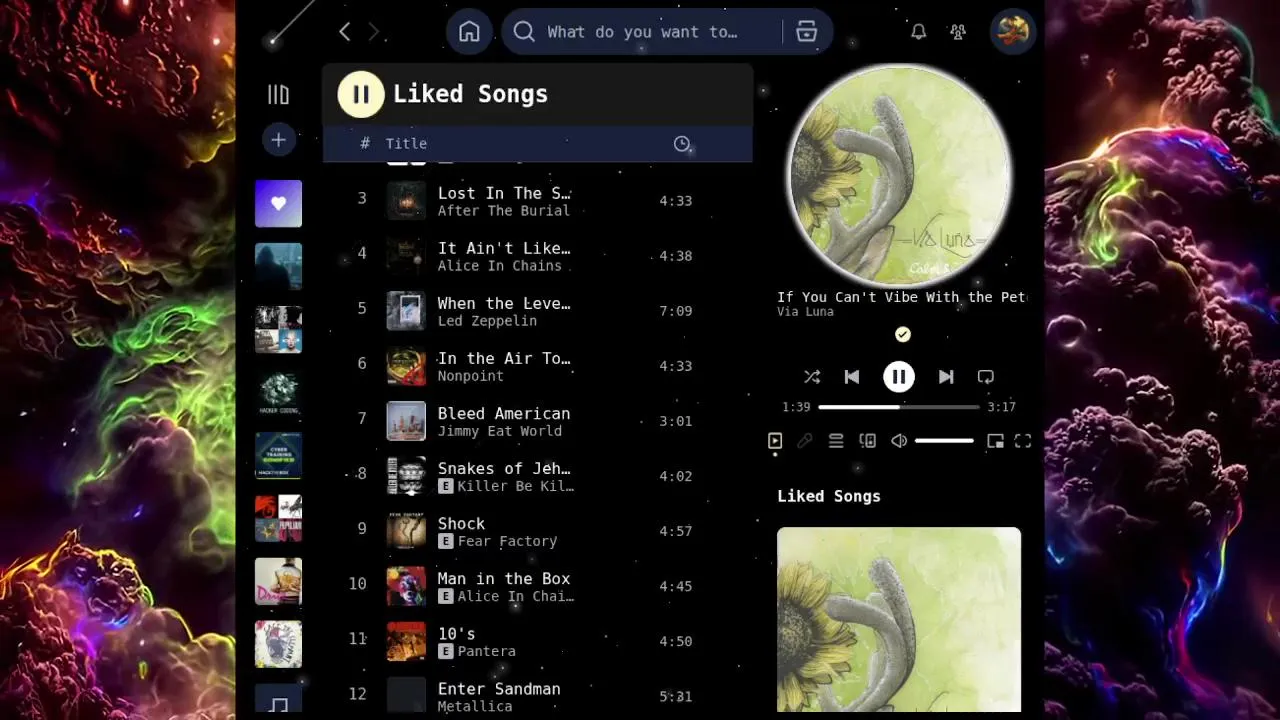Open the Via Luna artist link under now playing
This screenshot has width=1280, height=720.
[x=805, y=312]
